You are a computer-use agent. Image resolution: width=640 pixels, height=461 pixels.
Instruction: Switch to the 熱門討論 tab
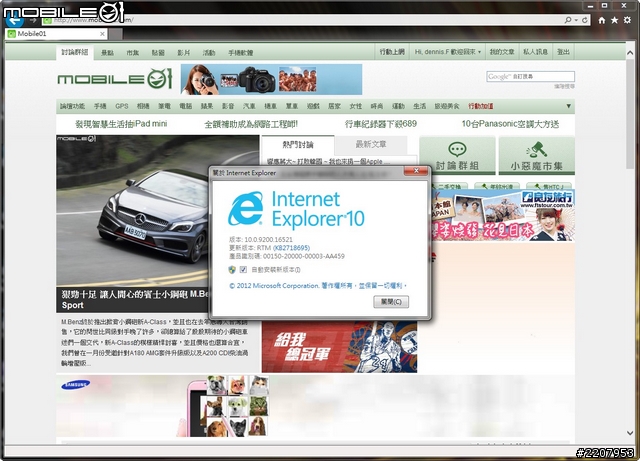pos(298,145)
